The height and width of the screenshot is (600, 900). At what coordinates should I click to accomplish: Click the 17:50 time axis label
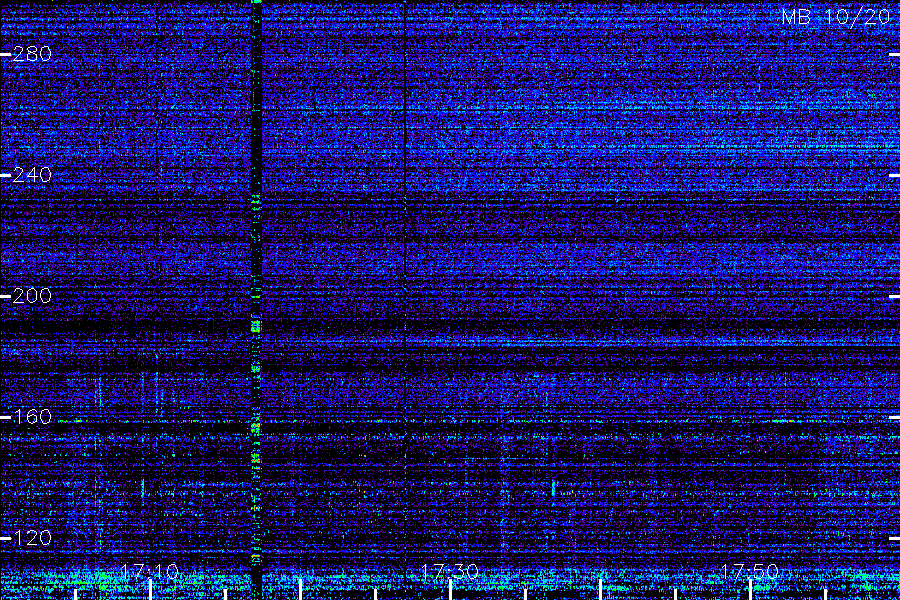749,571
